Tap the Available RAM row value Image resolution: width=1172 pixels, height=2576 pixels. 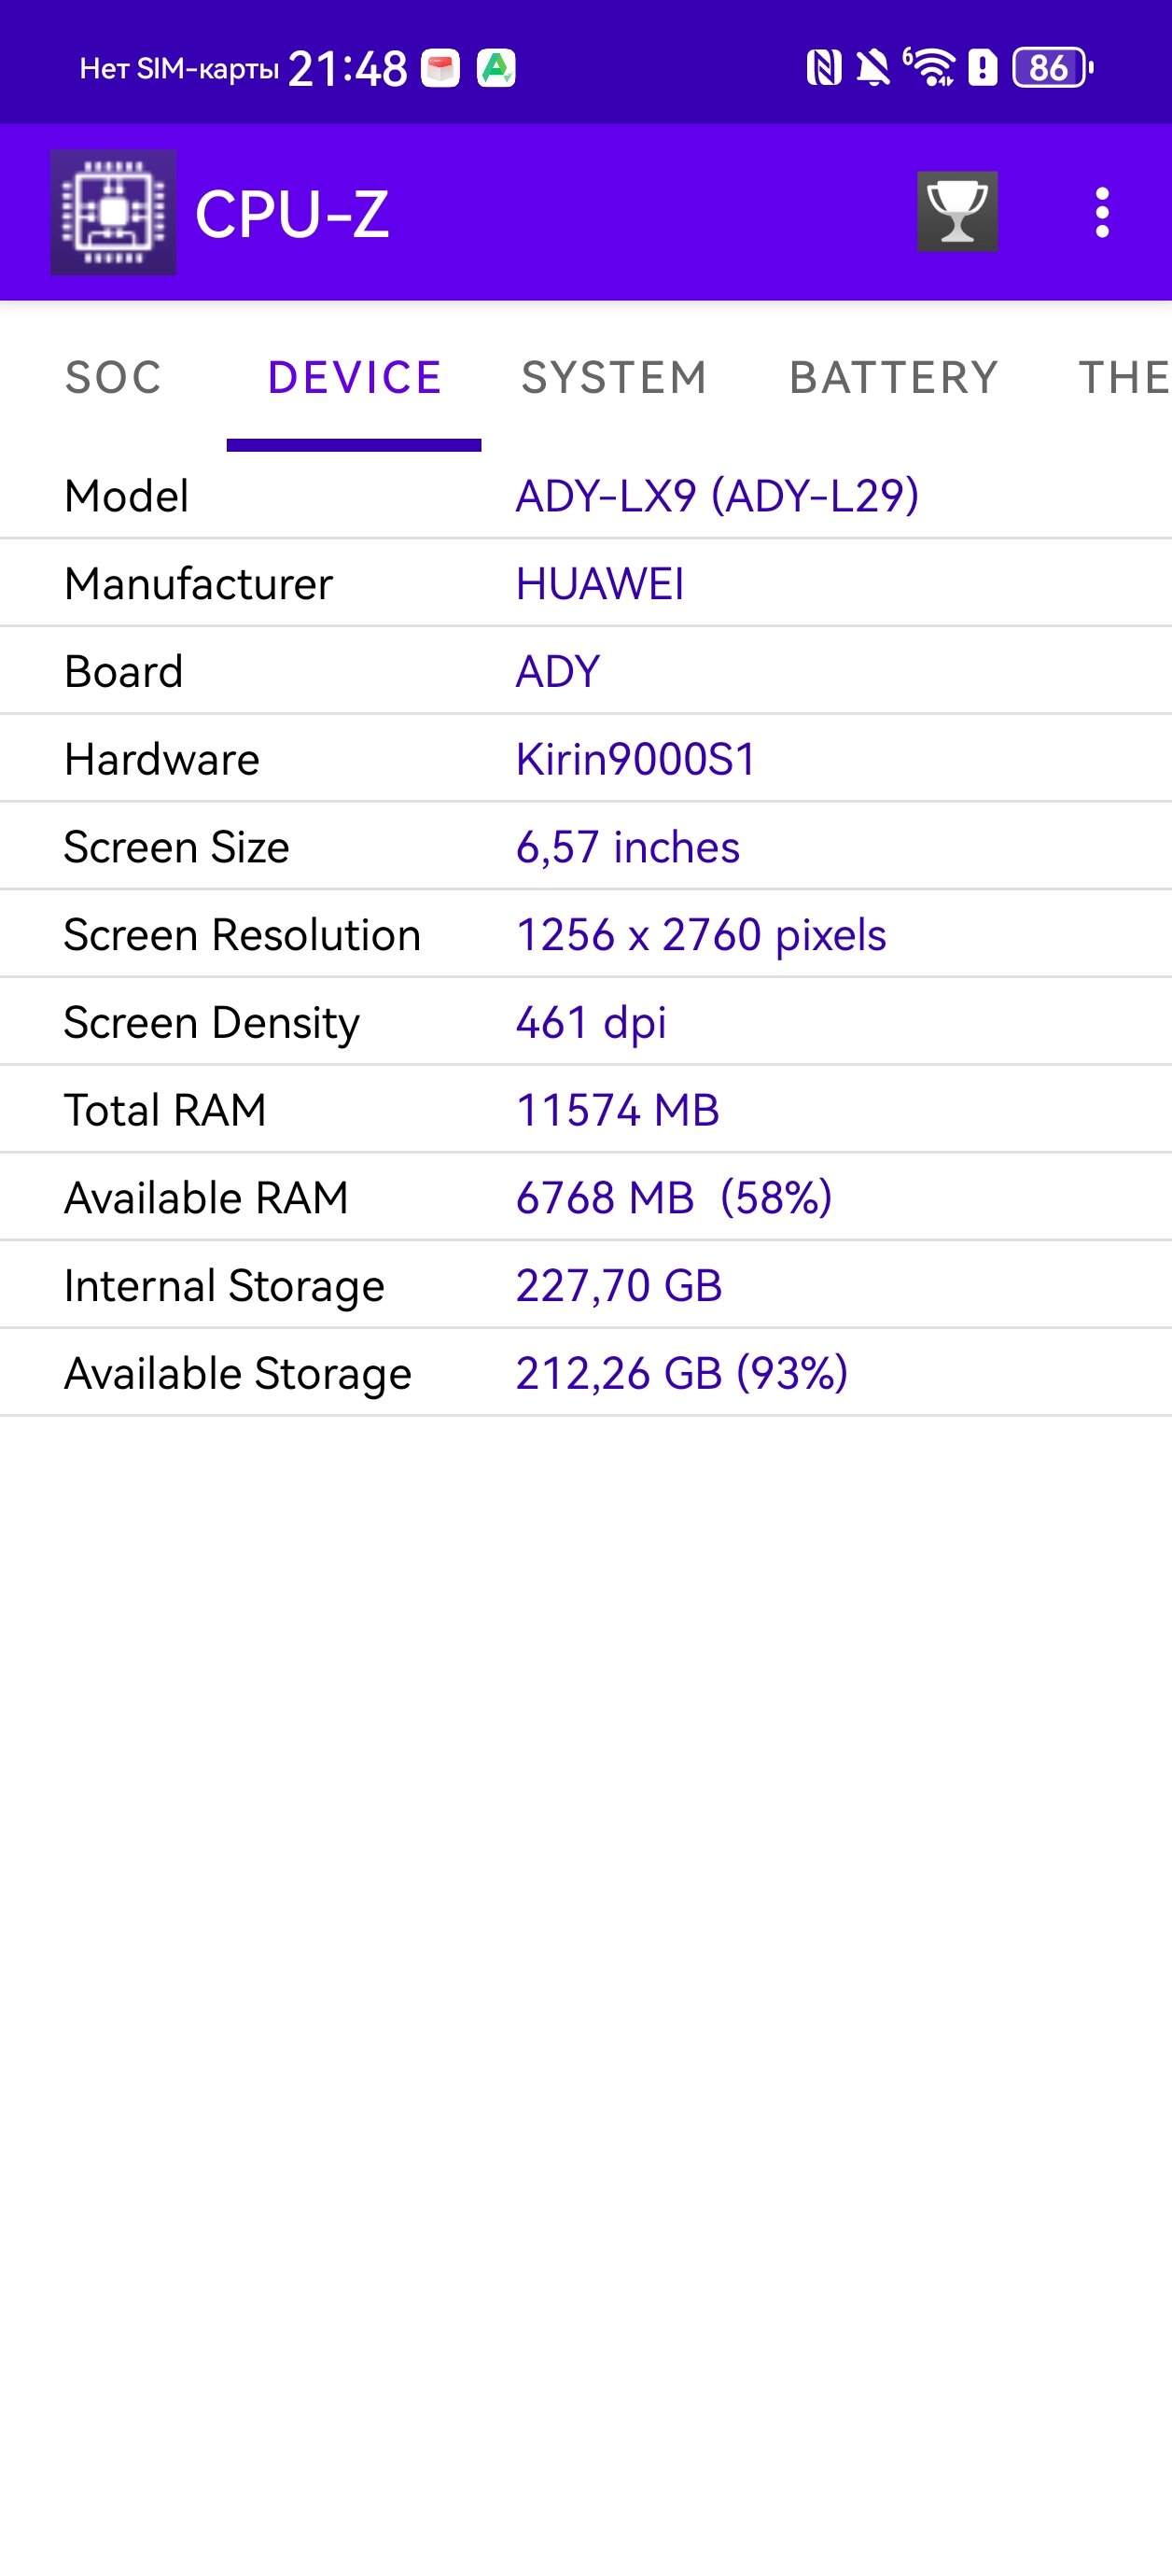click(x=674, y=1198)
